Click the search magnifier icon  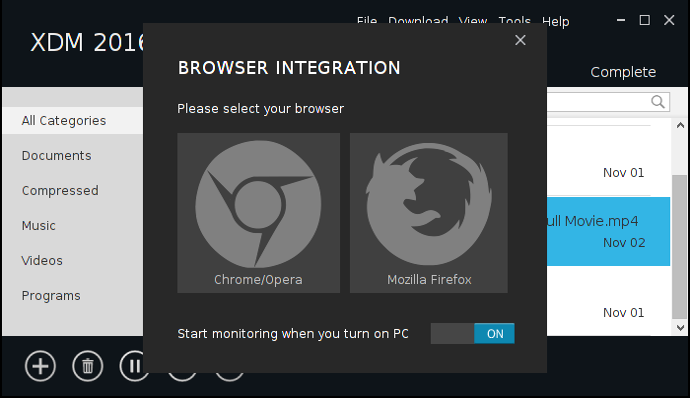pos(658,102)
